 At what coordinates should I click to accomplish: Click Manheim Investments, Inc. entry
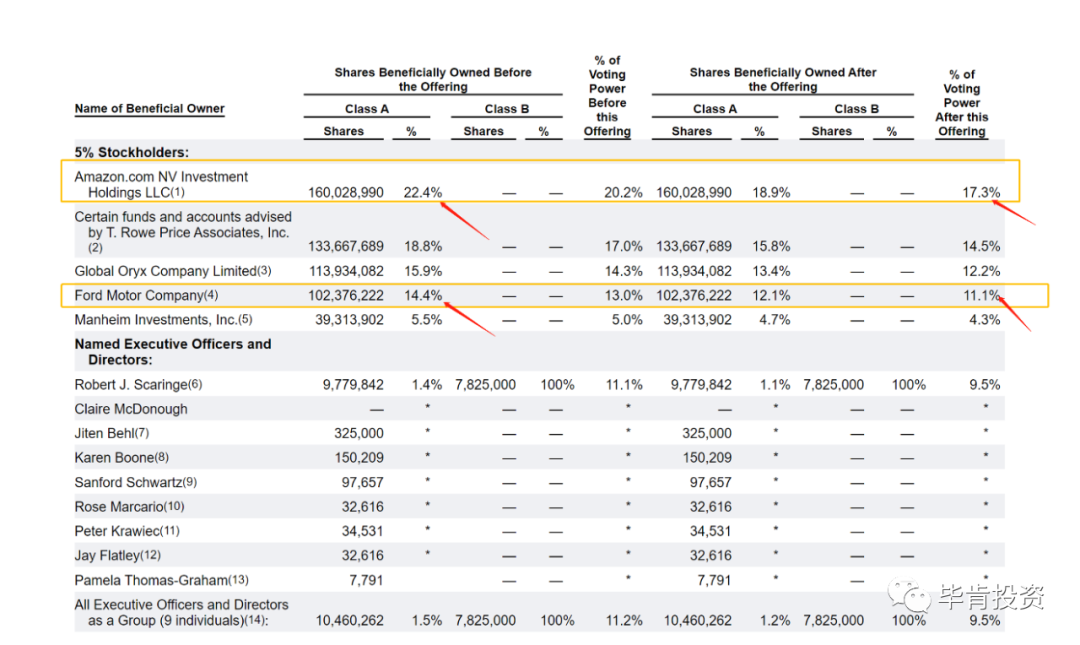coord(163,320)
